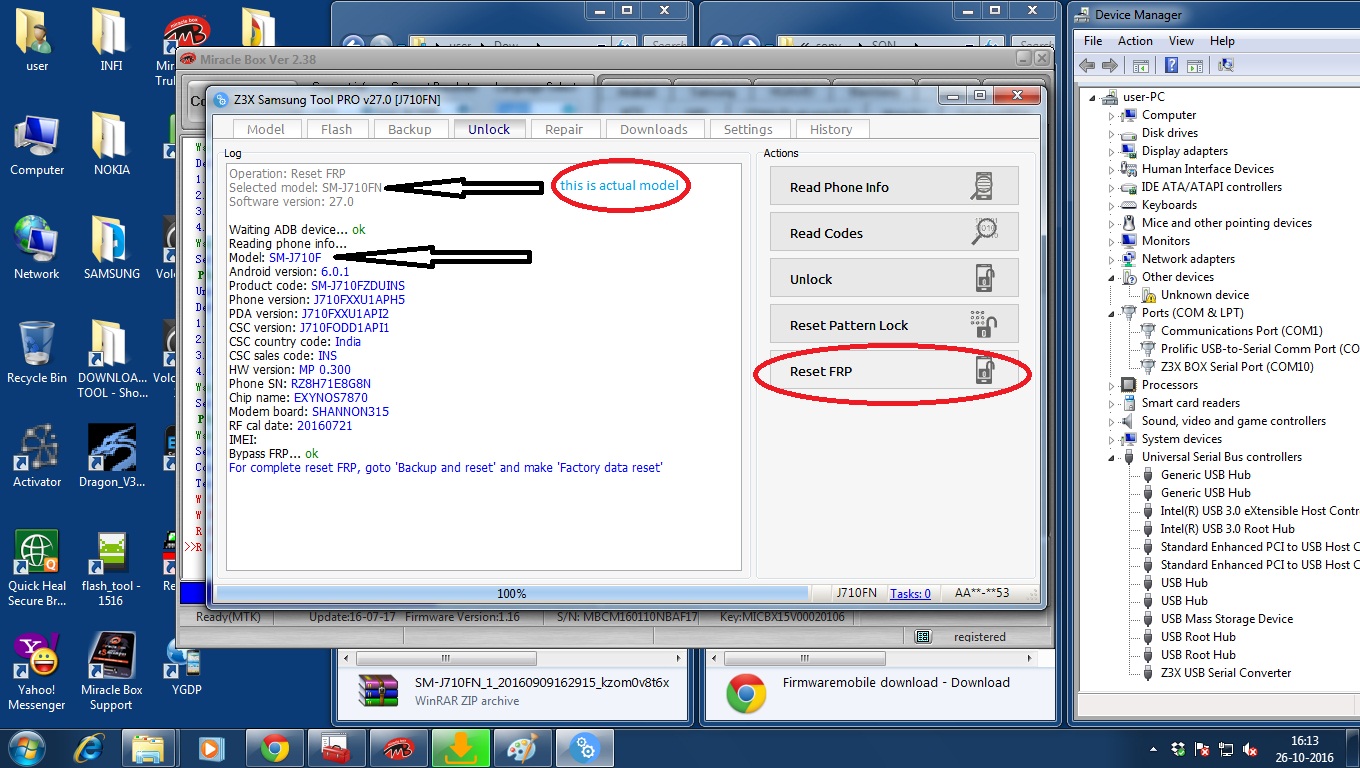The height and width of the screenshot is (768, 1360).
Task: Select Z3X USB Serial Converter entry
Action: [1225, 673]
